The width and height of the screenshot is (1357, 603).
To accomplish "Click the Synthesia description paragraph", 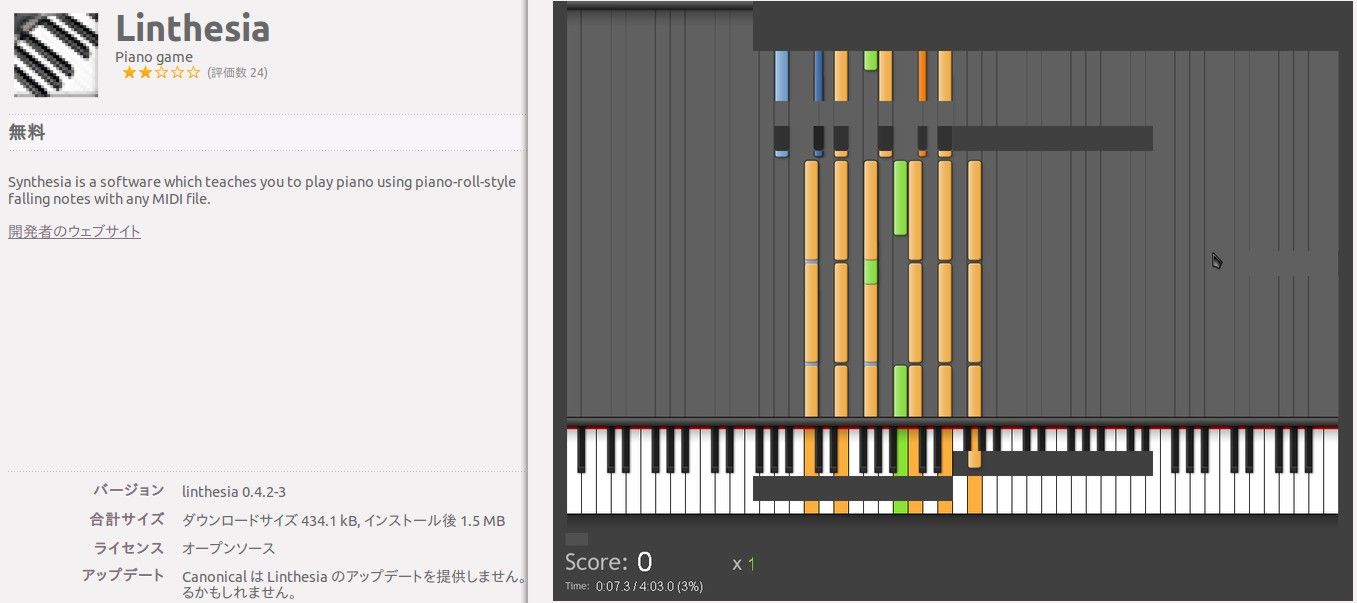I will click(x=262, y=190).
